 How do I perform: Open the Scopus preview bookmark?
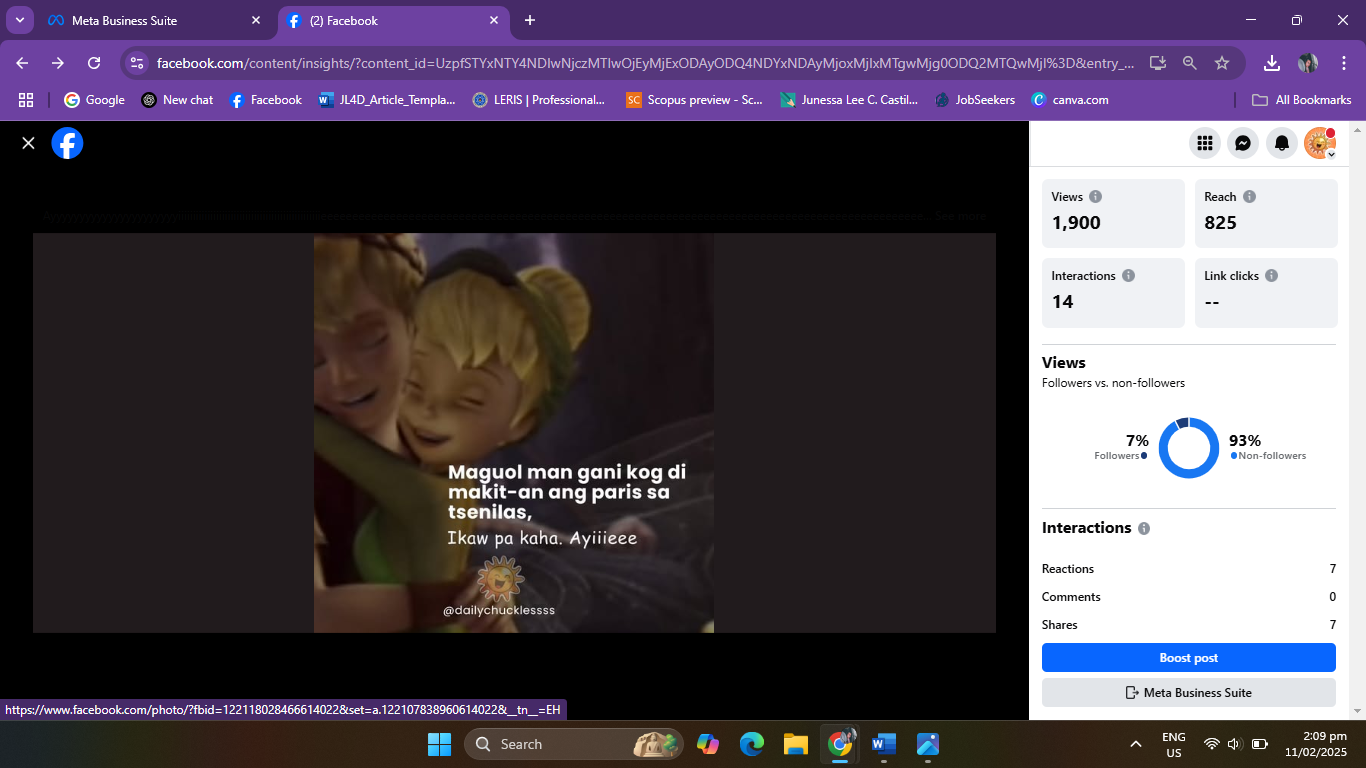click(x=694, y=100)
